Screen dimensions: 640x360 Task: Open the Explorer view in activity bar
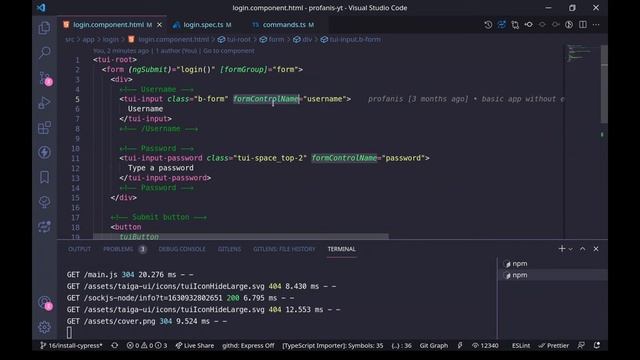[44, 28]
